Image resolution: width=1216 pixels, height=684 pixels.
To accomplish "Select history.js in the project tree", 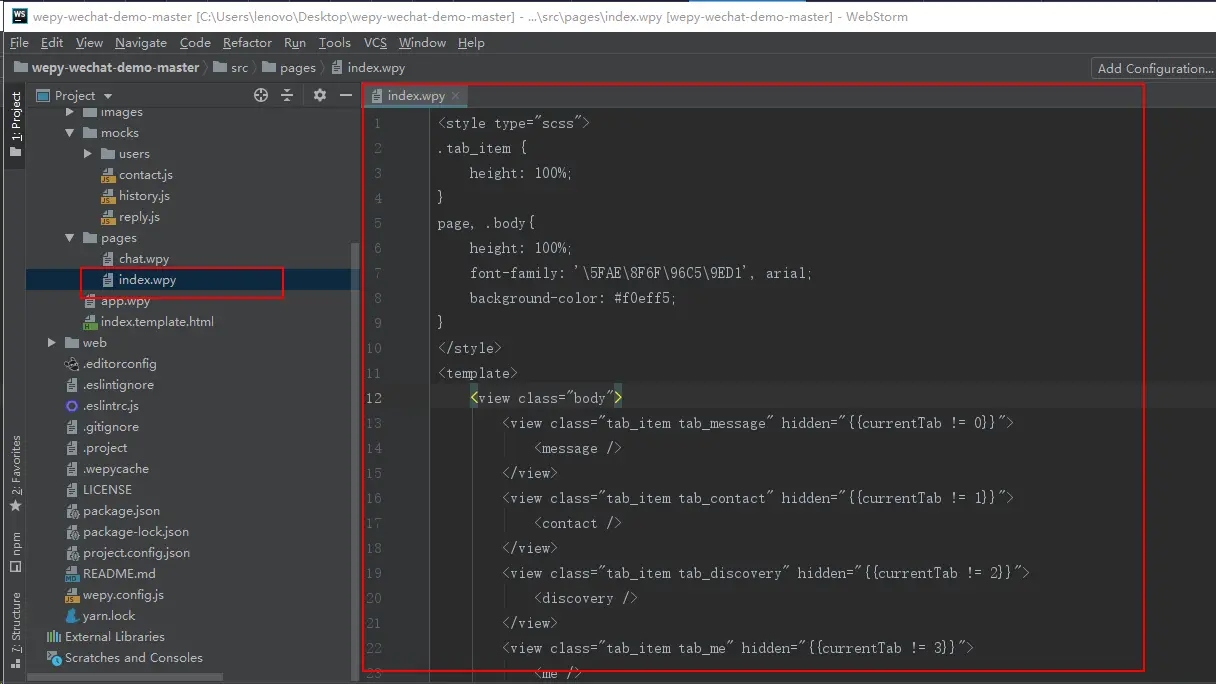I will coord(144,196).
